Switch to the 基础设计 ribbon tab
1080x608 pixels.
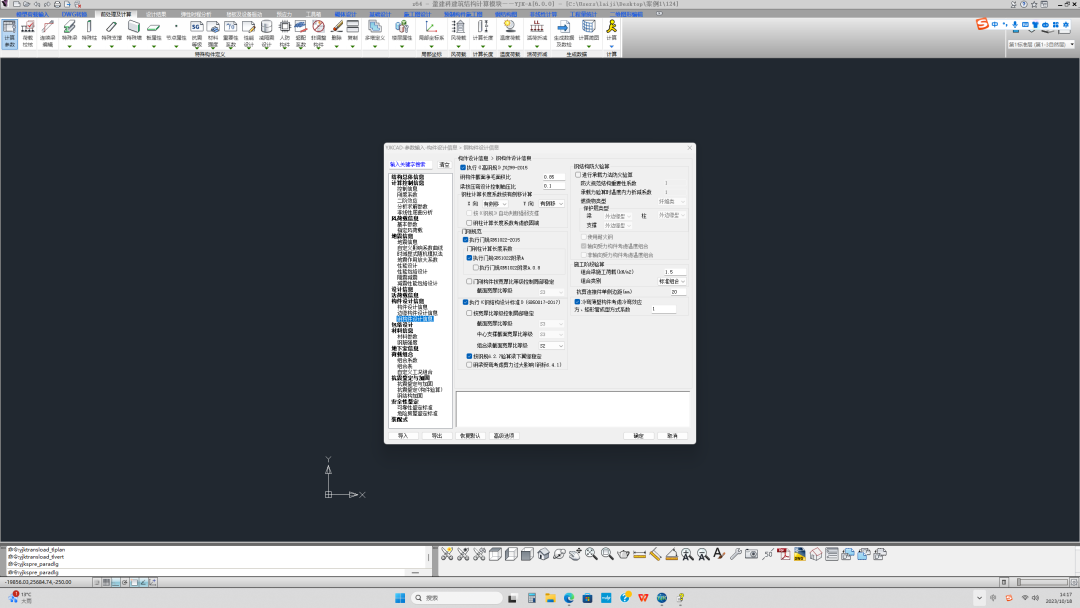click(380, 14)
